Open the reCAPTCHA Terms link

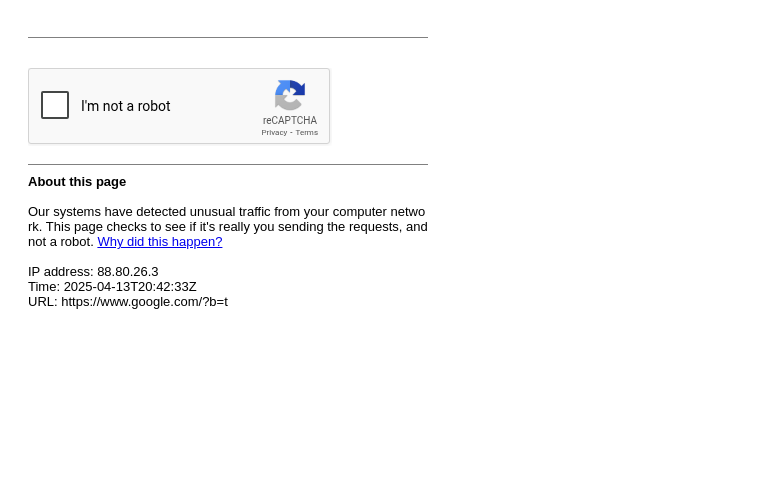tap(306, 132)
